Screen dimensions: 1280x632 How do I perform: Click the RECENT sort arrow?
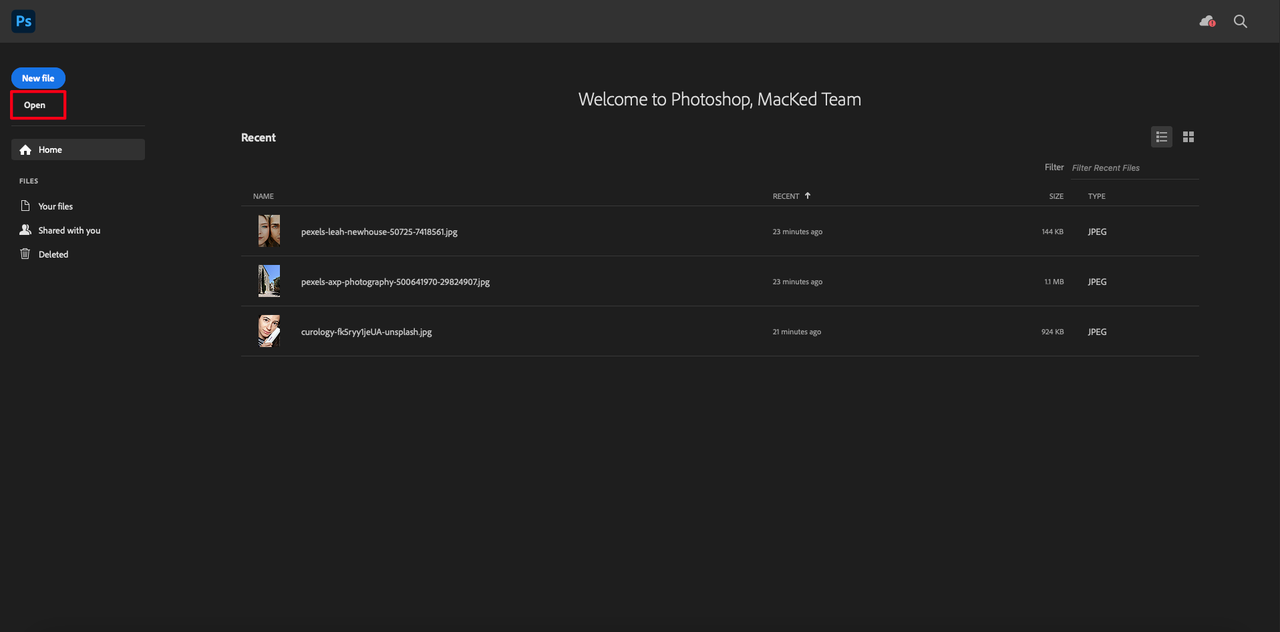pos(808,196)
